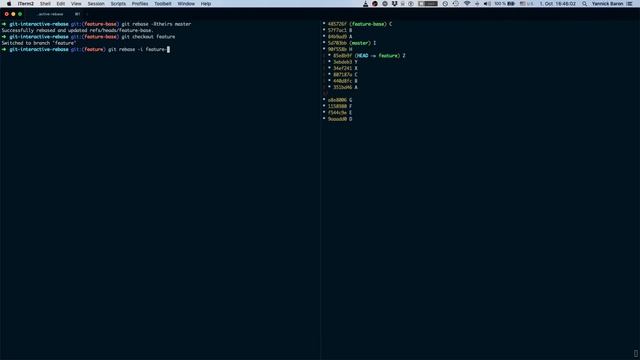
Task: Open the Scripts menu
Action: click(x=118, y=4)
